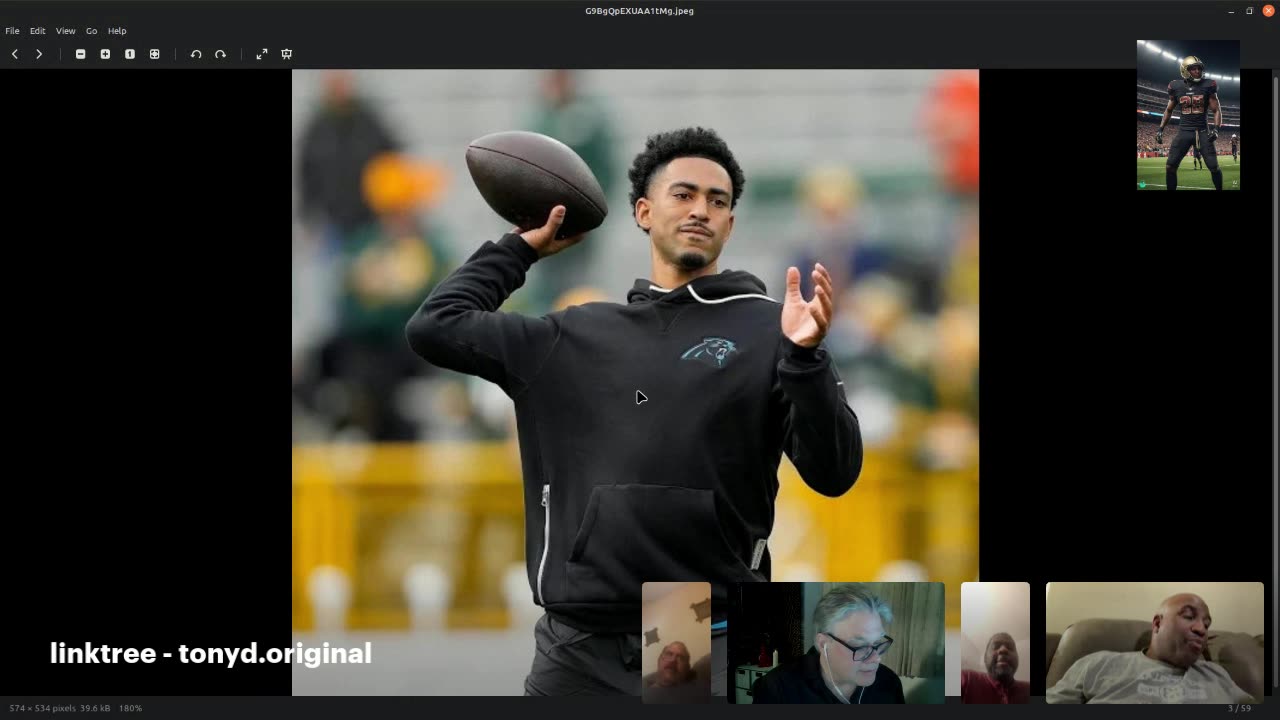Click the football player thumbnail overlay

click(1188, 115)
